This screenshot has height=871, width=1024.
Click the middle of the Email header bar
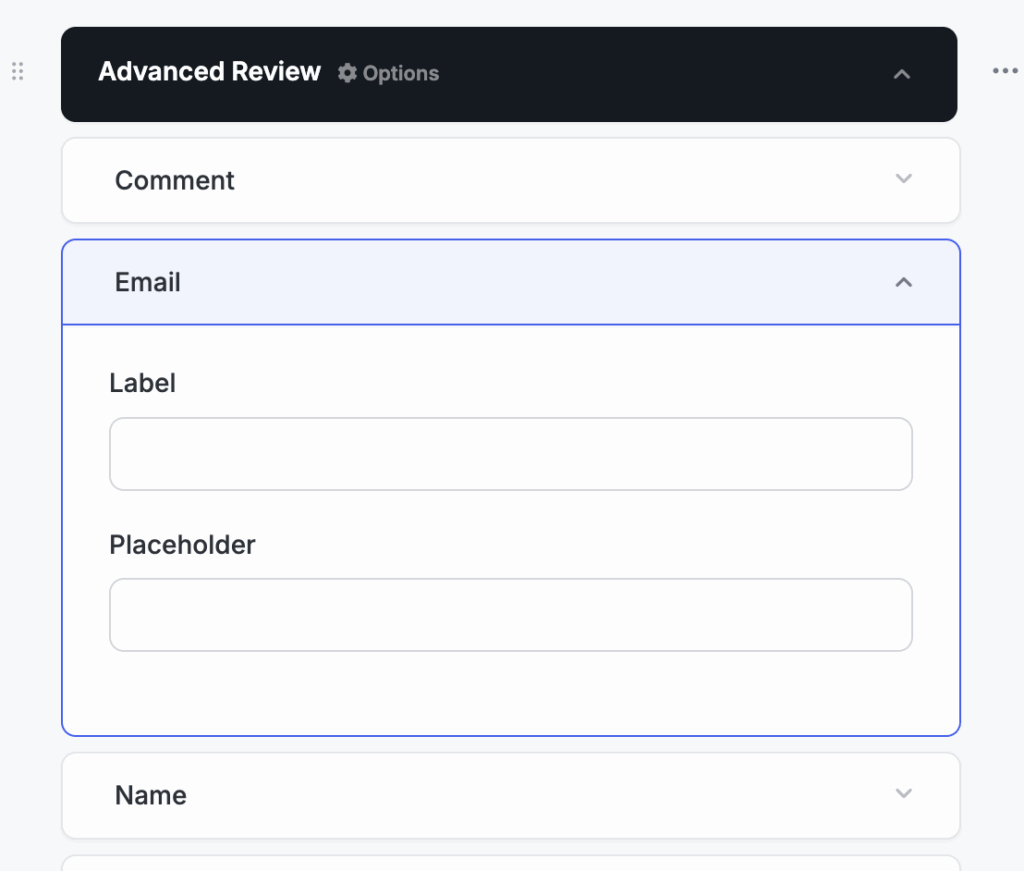coord(510,283)
